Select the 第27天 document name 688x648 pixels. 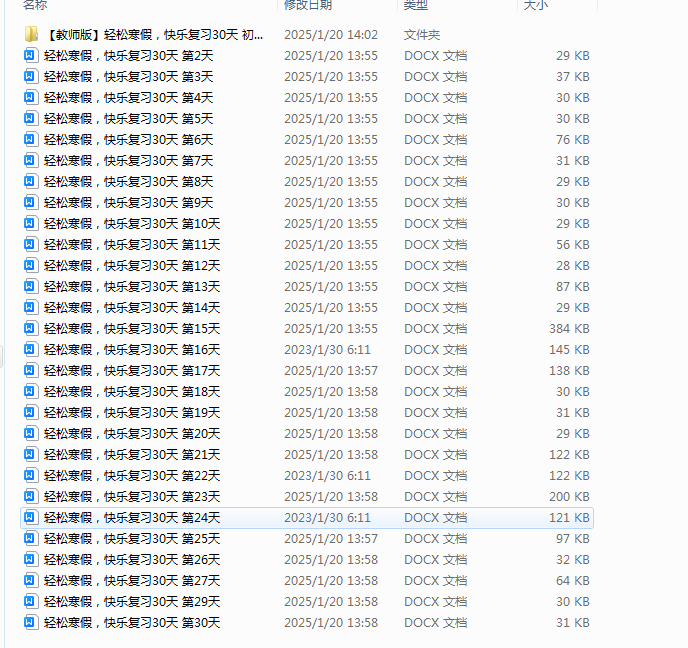[131, 581]
